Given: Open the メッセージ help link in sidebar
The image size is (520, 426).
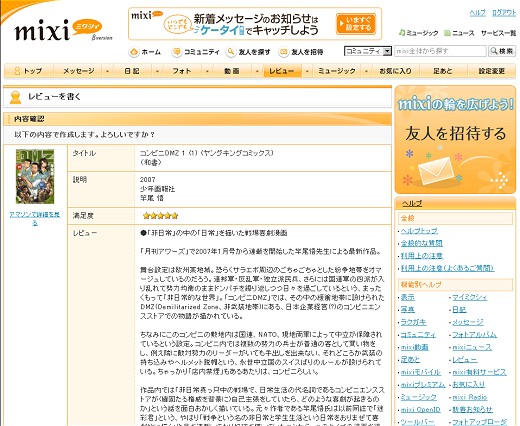Looking at the screenshot, I should [x=468, y=322].
